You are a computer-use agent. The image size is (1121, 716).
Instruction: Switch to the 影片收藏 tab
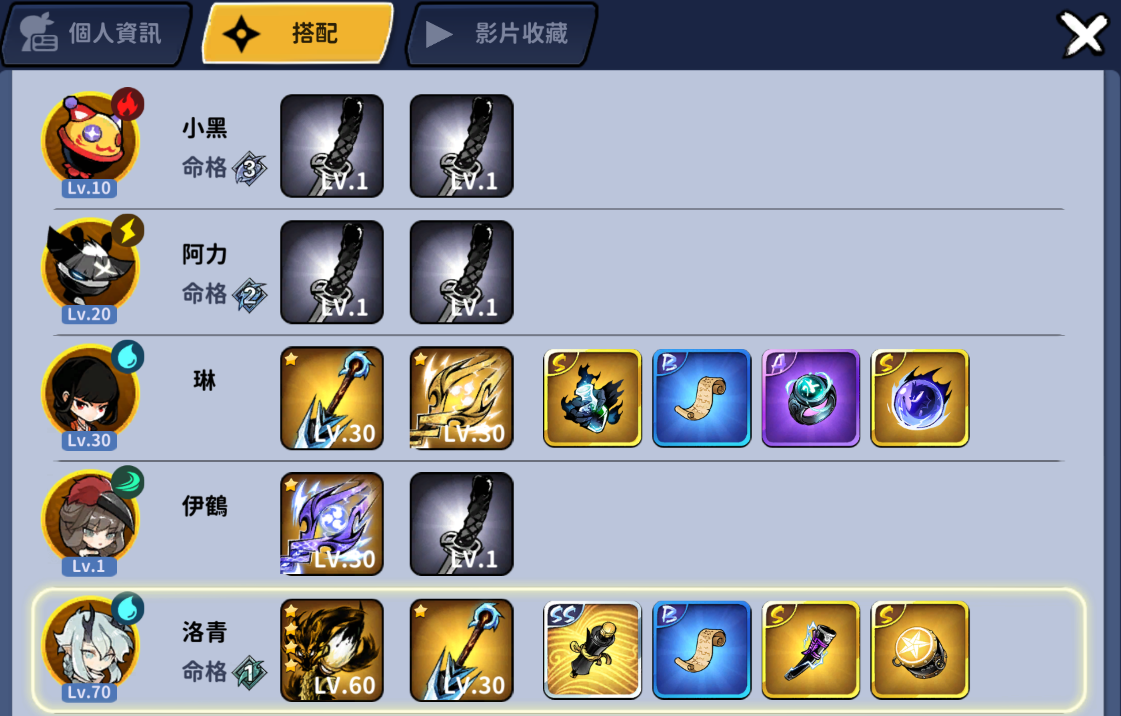point(500,34)
